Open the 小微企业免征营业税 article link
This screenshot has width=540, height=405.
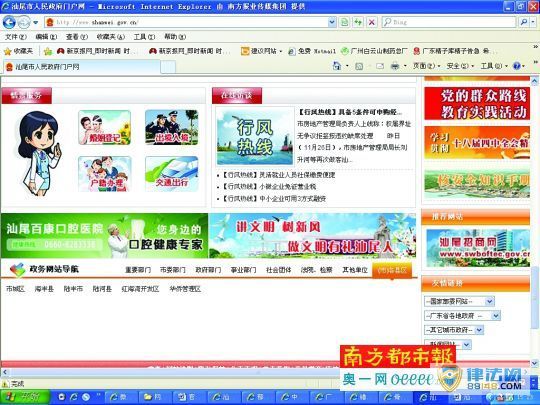pos(270,187)
